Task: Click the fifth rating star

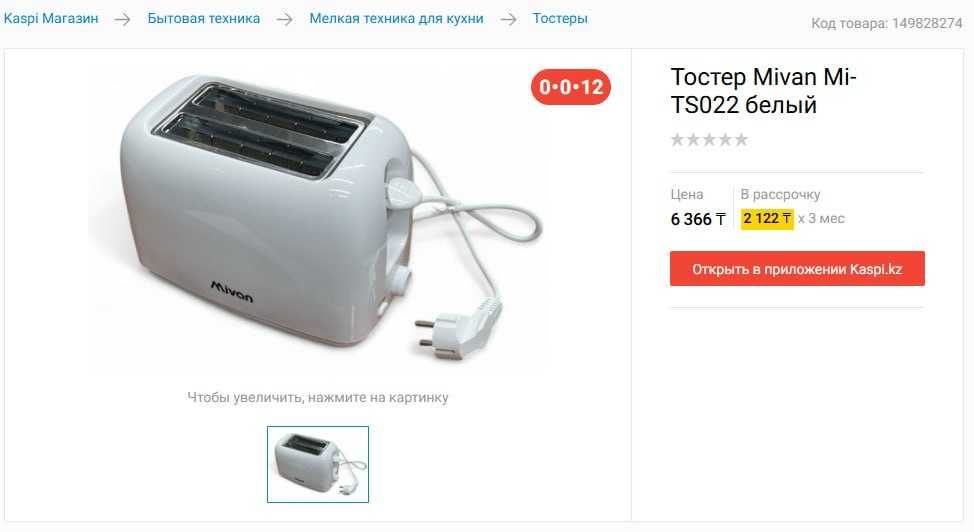Action: click(x=741, y=139)
